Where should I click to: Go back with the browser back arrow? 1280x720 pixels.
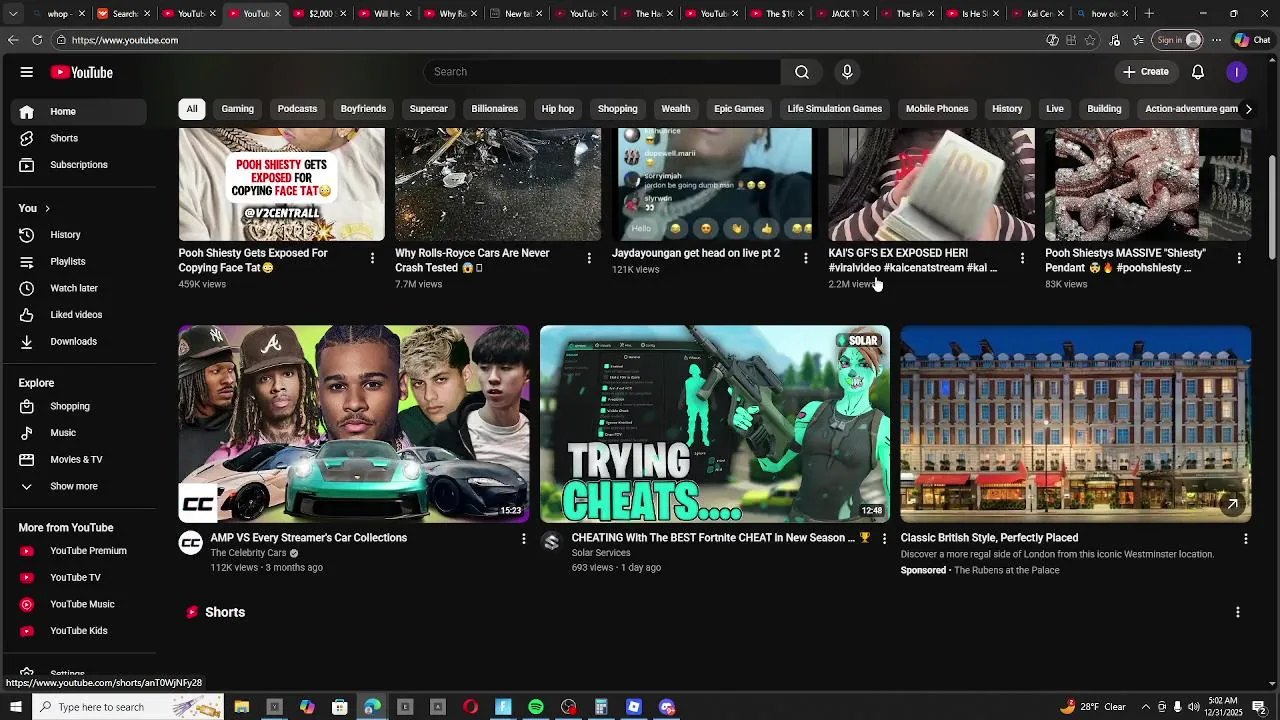[x=13, y=40]
